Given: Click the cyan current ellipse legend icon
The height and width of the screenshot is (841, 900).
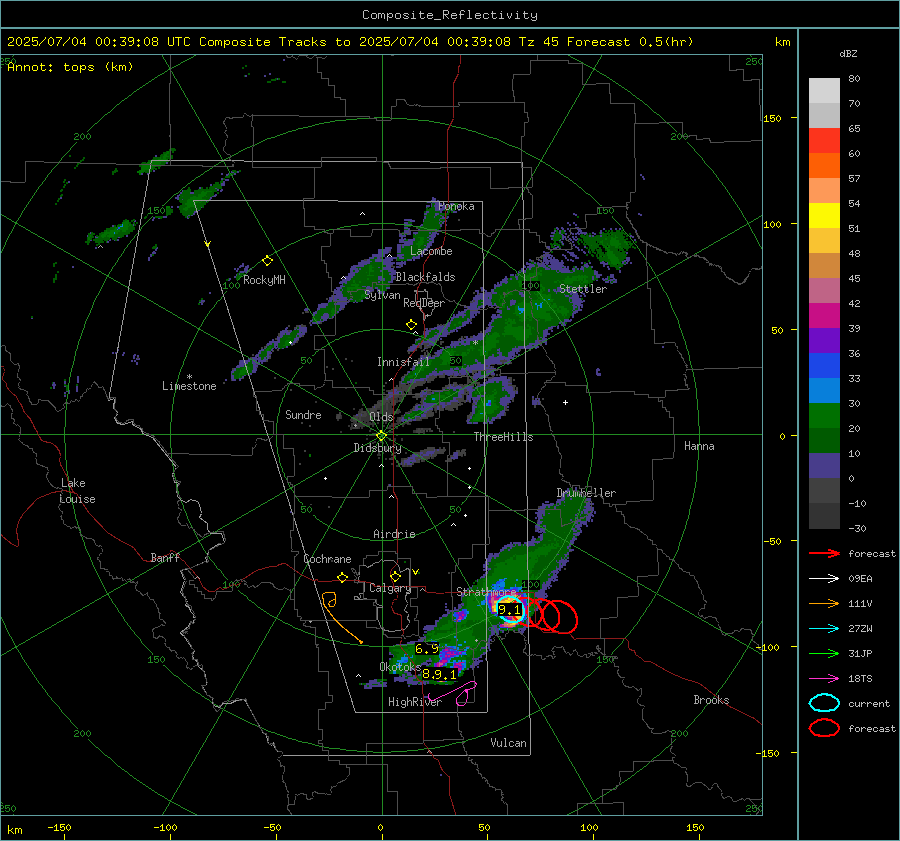Looking at the screenshot, I should (824, 703).
